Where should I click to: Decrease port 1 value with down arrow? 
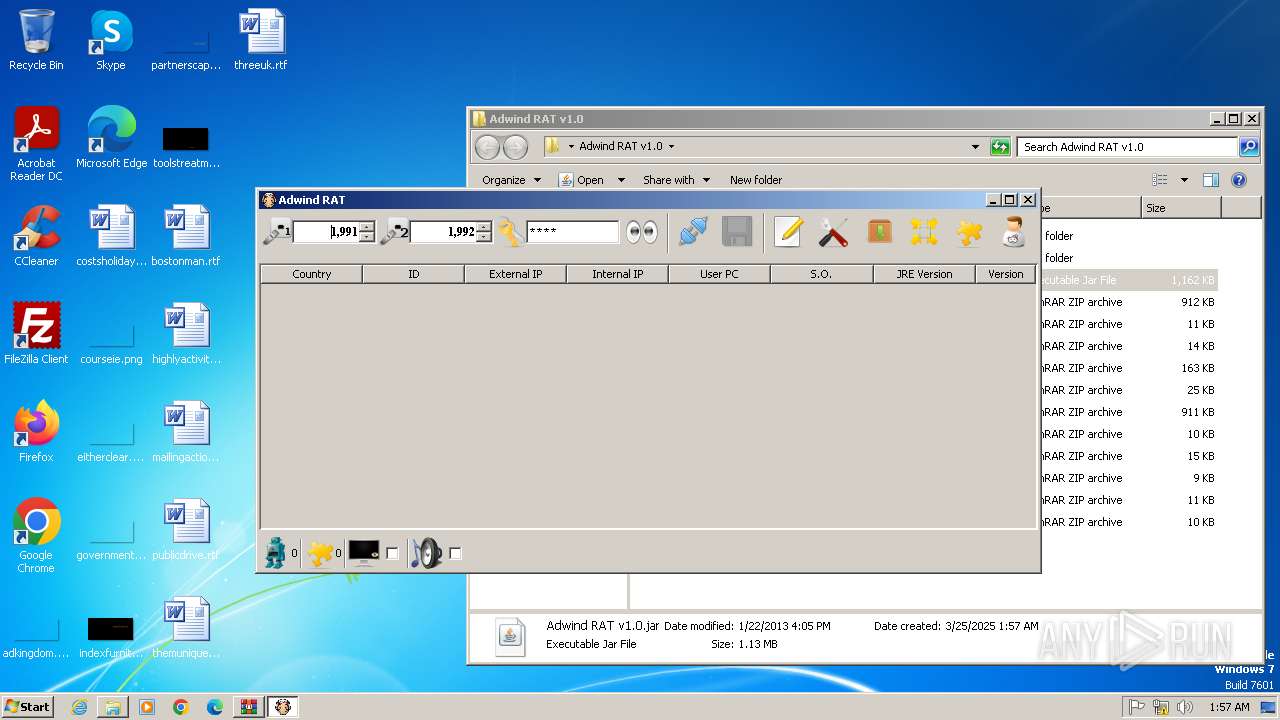tap(367, 238)
